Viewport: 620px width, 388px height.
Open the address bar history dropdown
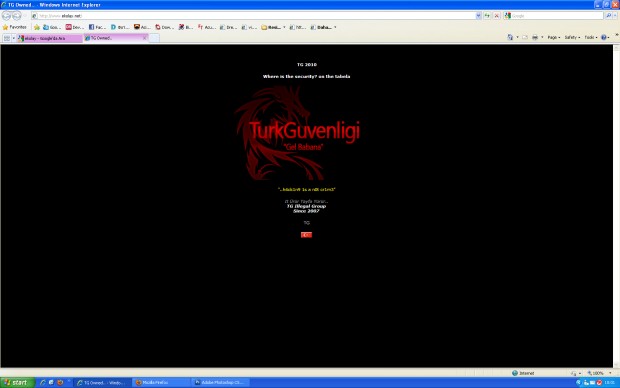coord(478,16)
